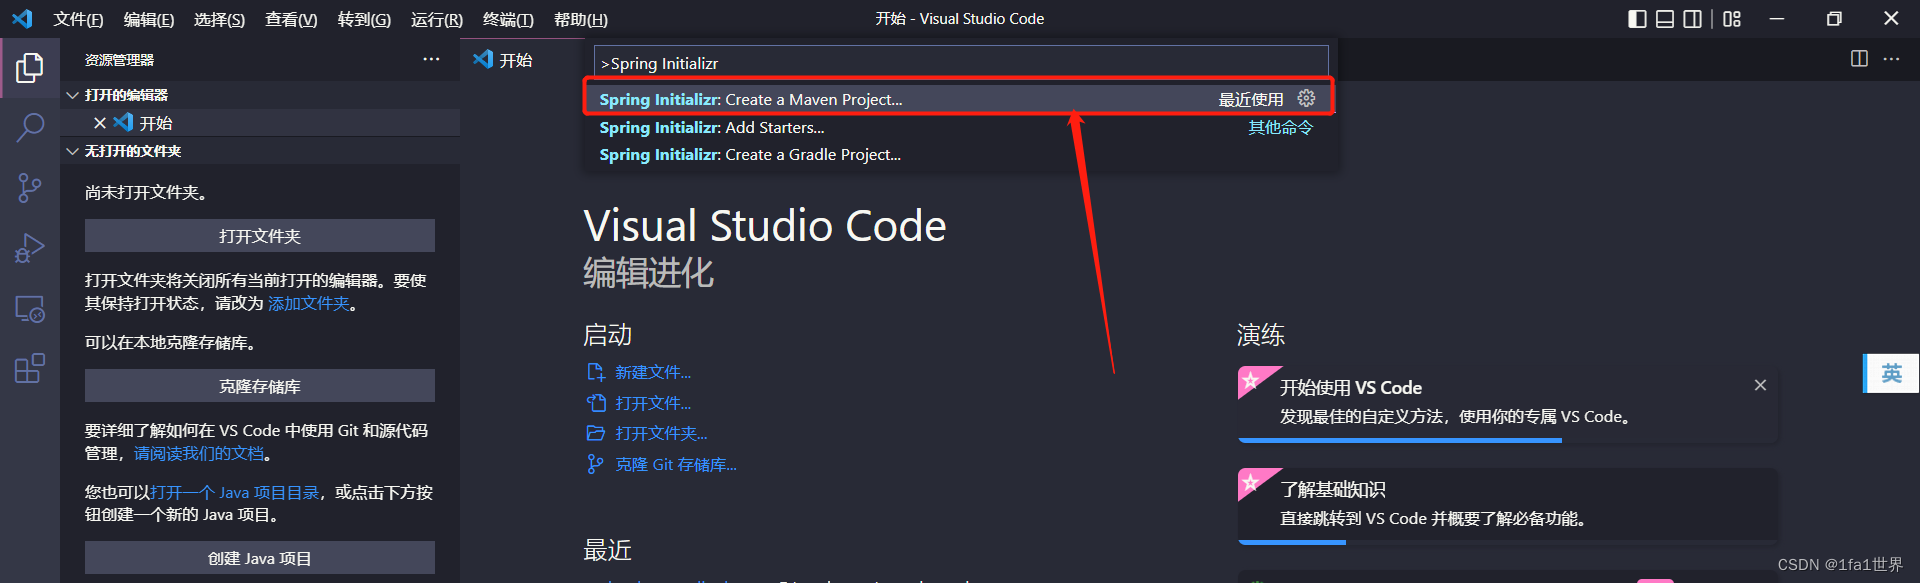Choose Spring Initializr: Create a Gradle Project
The height and width of the screenshot is (583, 1920).
958,155
